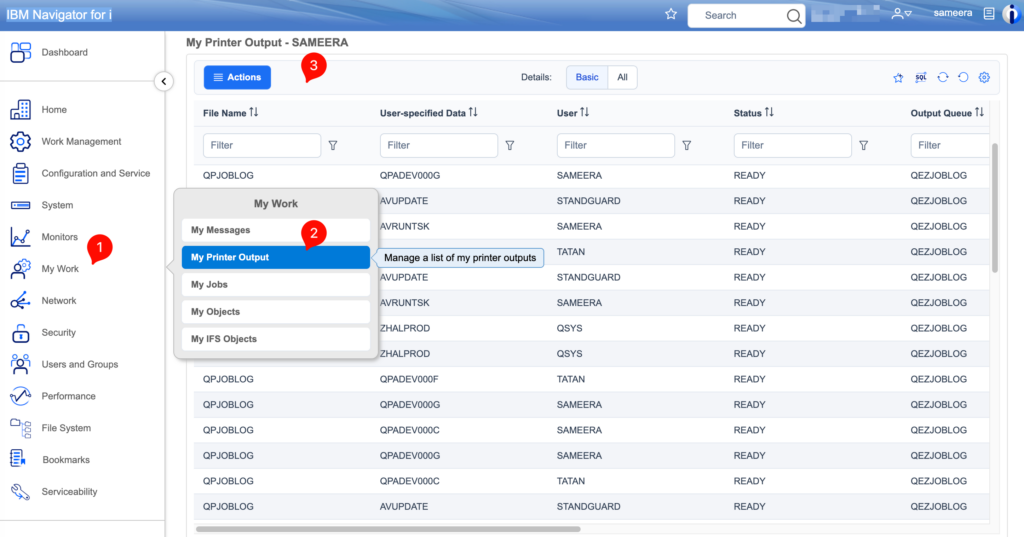Click the Search box in header

737,16
